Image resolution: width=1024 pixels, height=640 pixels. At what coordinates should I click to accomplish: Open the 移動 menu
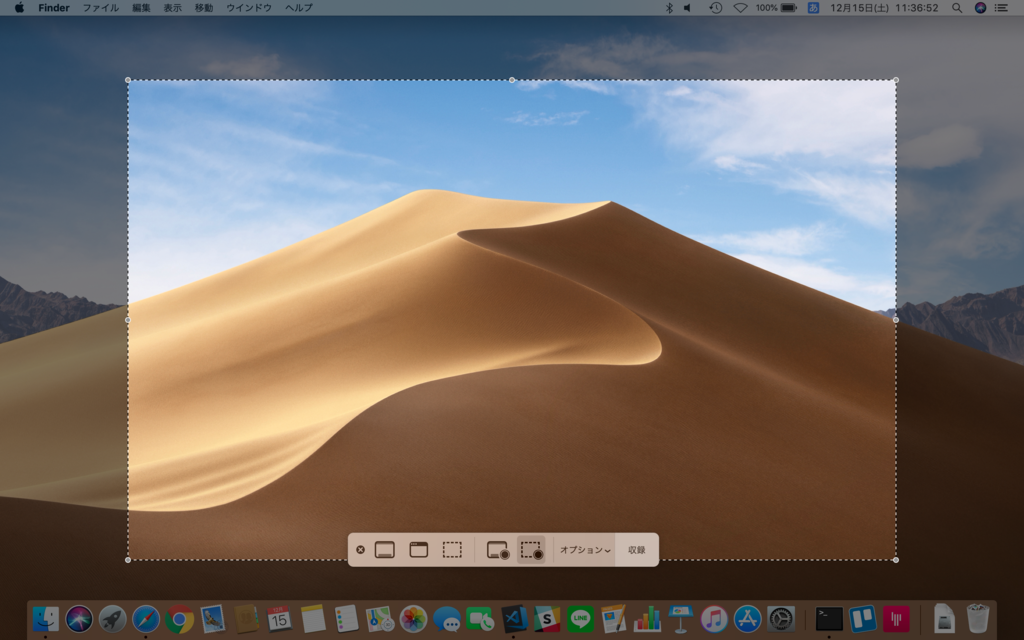click(x=204, y=8)
